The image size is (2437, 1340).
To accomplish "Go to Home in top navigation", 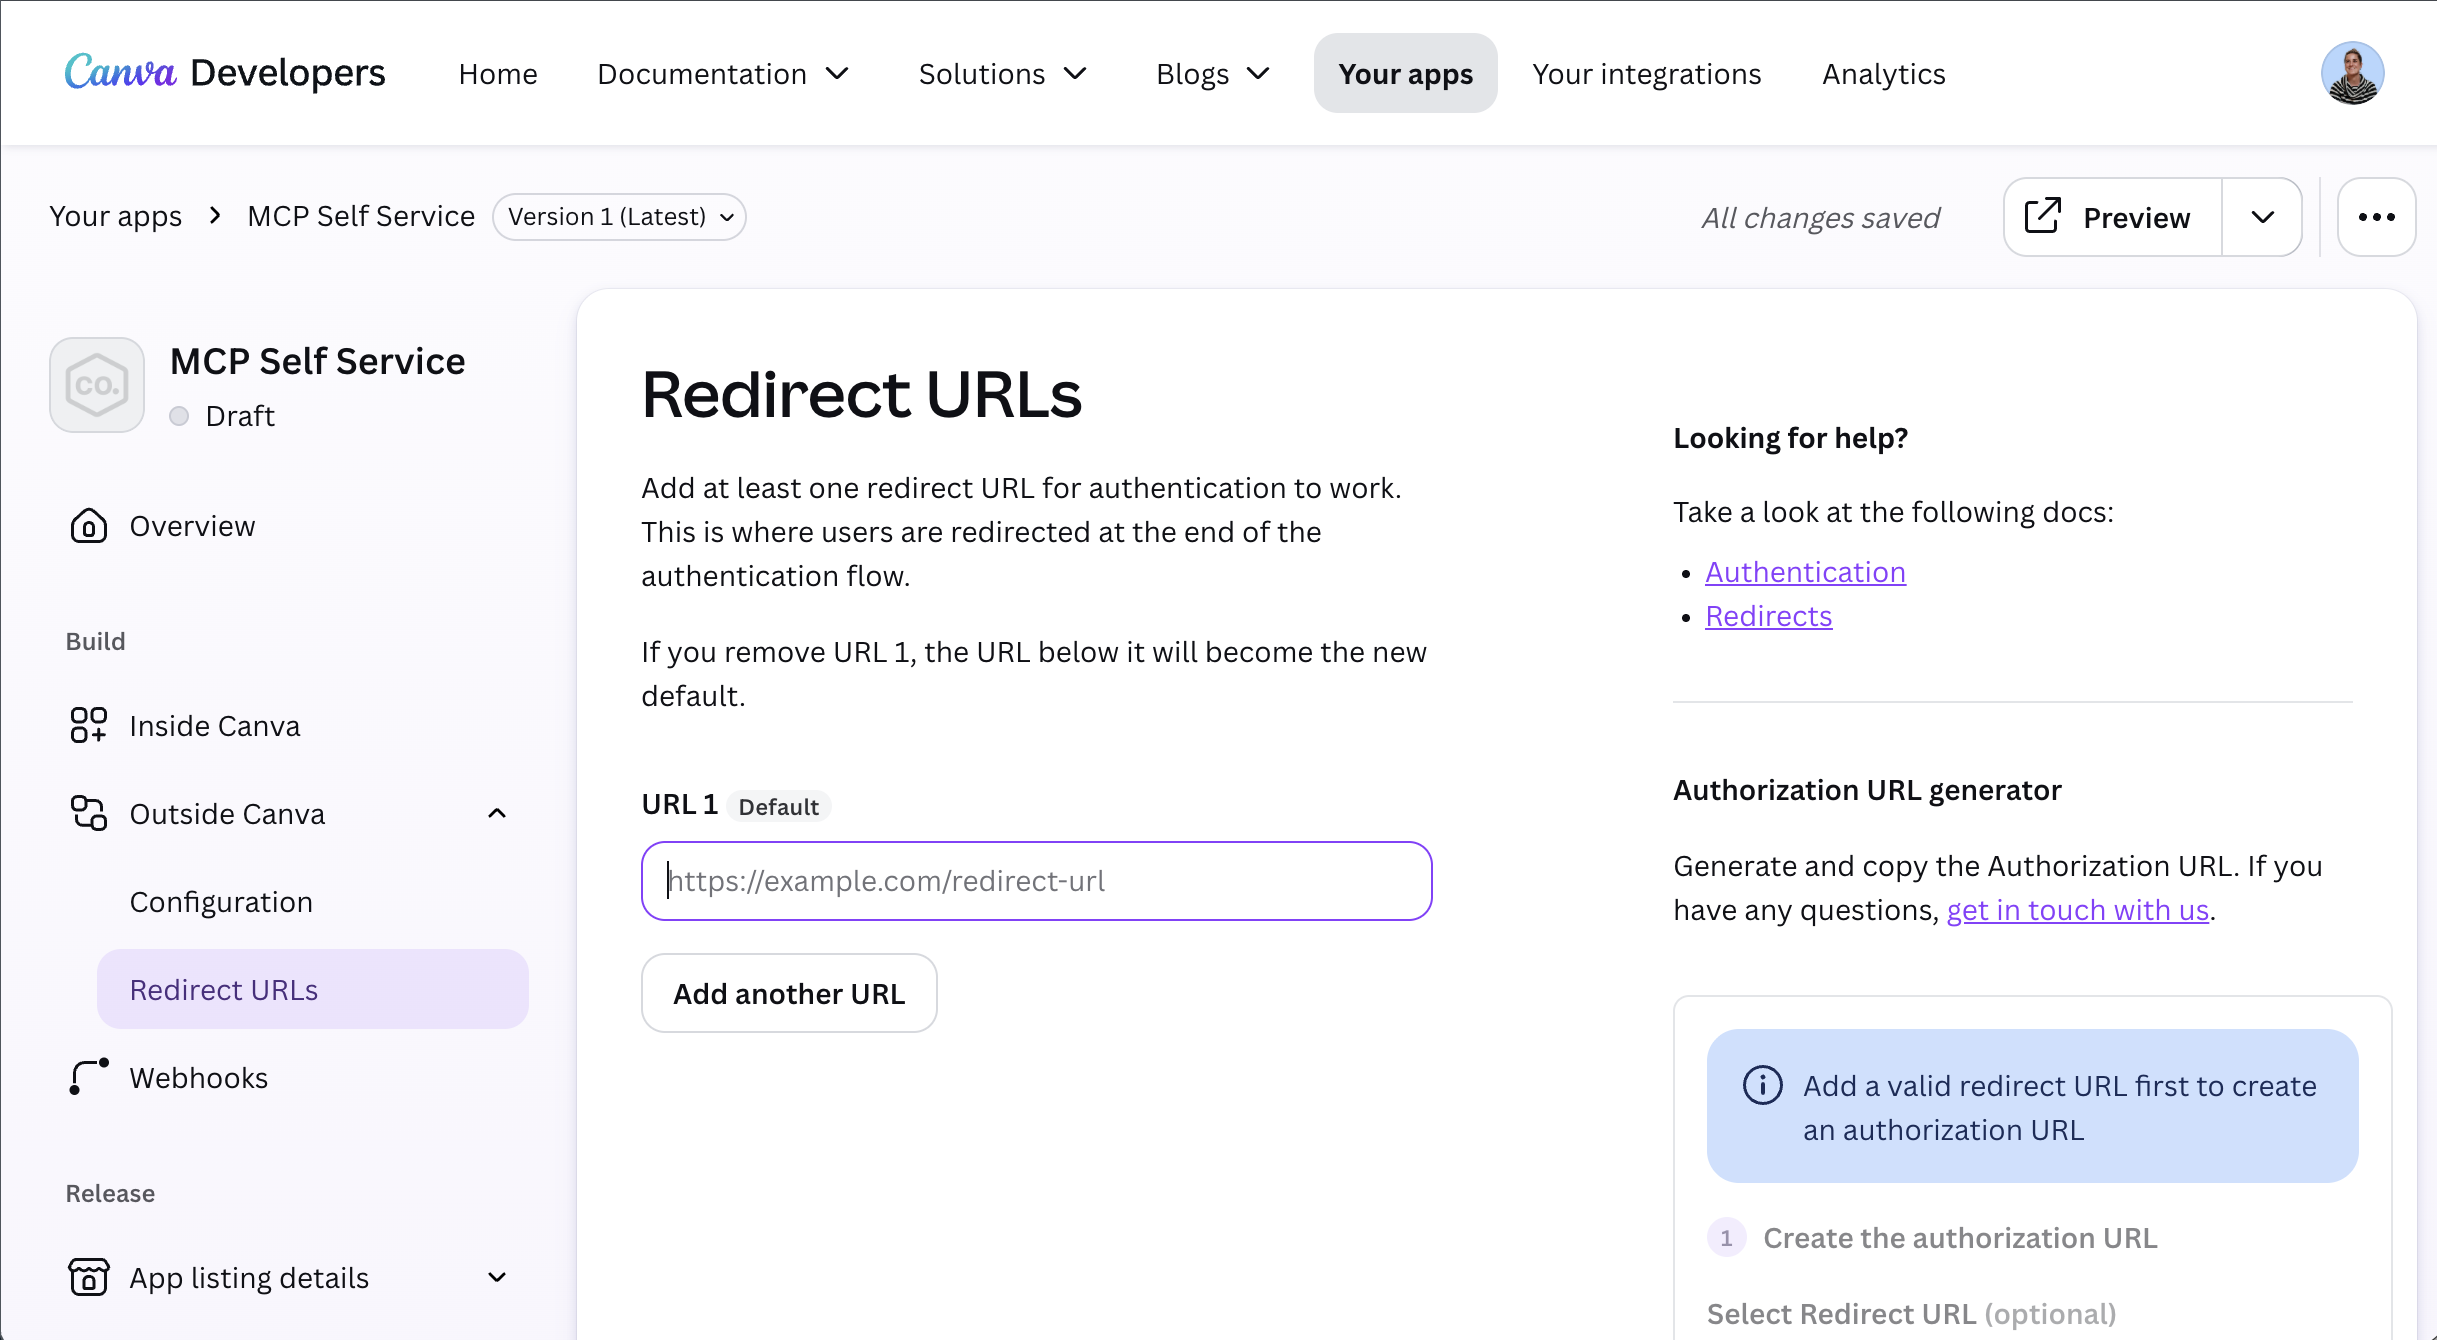I will pos(498,74).
